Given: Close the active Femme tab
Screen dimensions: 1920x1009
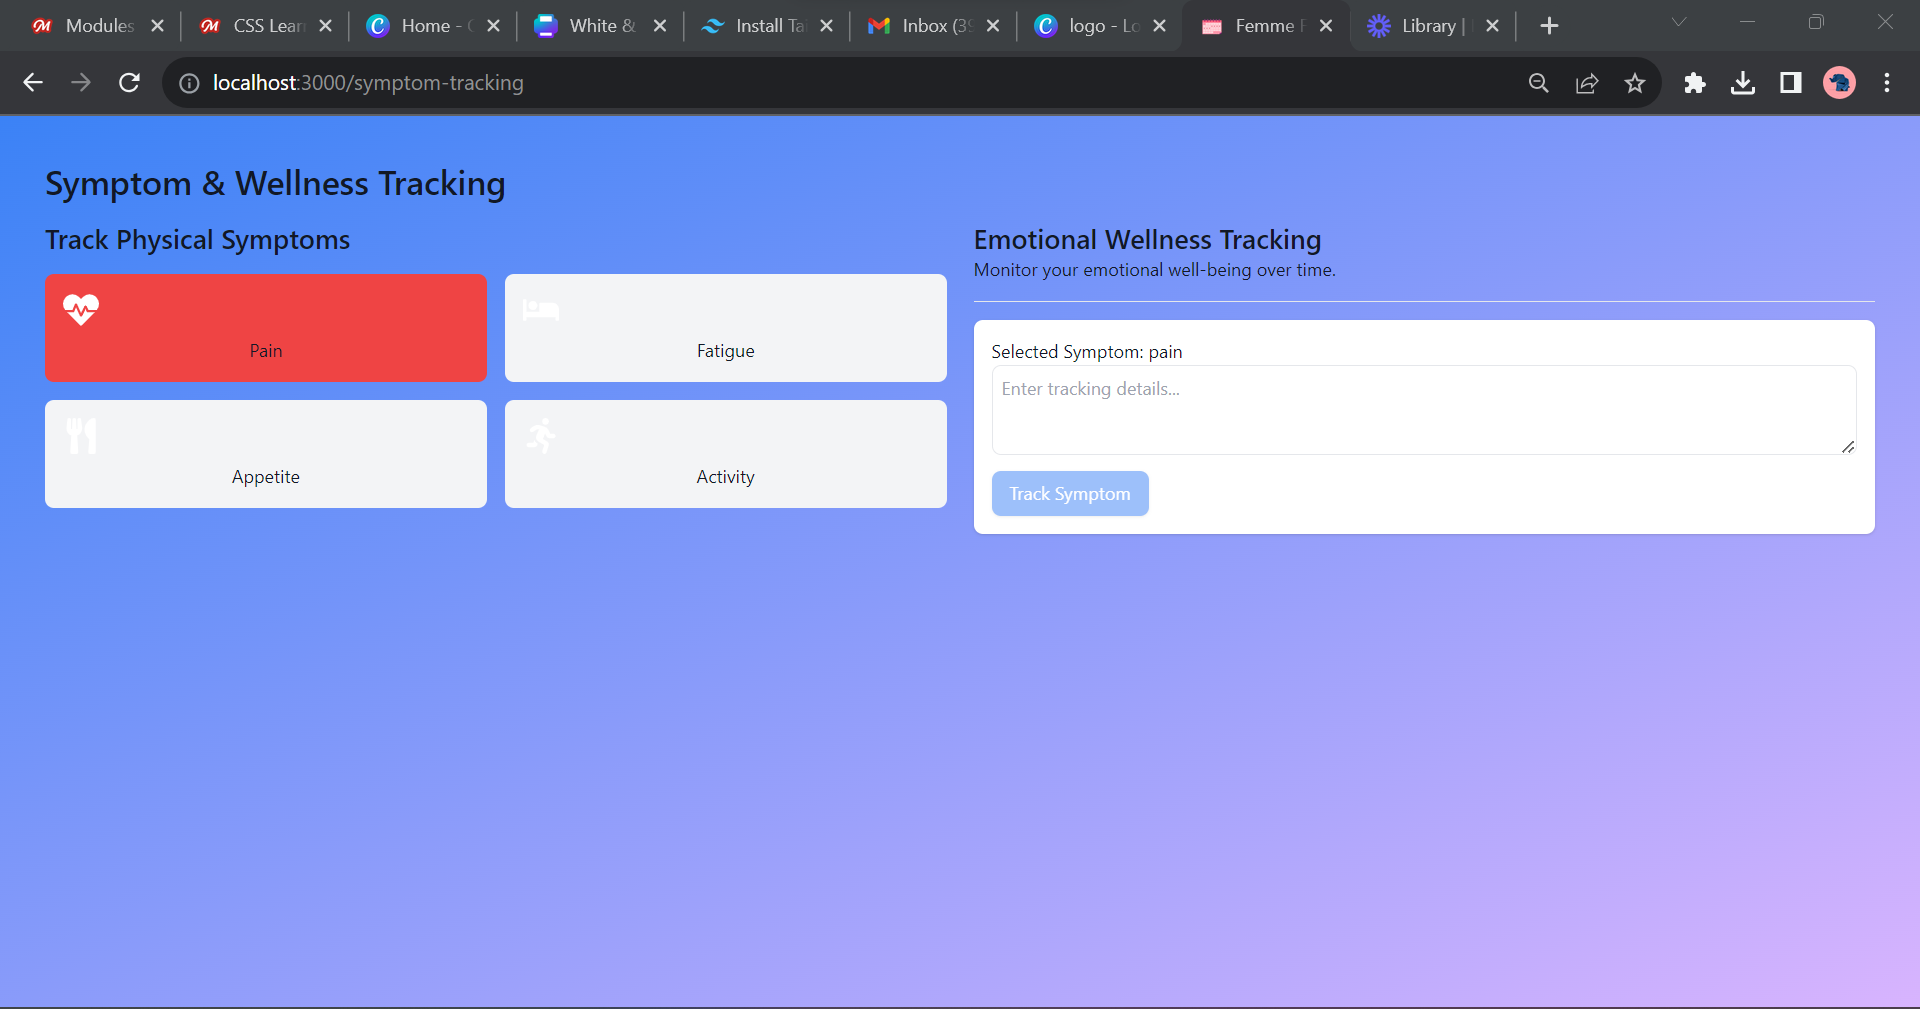Looking at the screenshot, I should point(1326,26).
